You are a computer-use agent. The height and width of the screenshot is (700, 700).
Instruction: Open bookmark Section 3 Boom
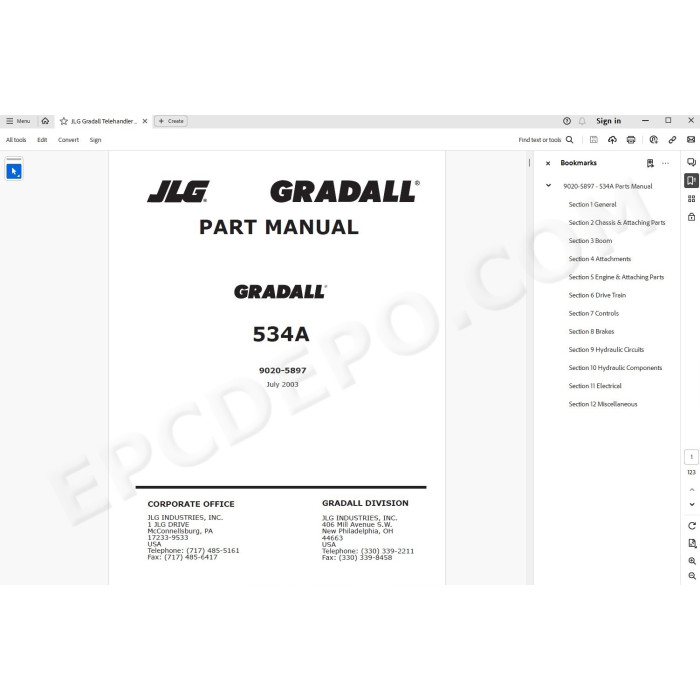590,241
